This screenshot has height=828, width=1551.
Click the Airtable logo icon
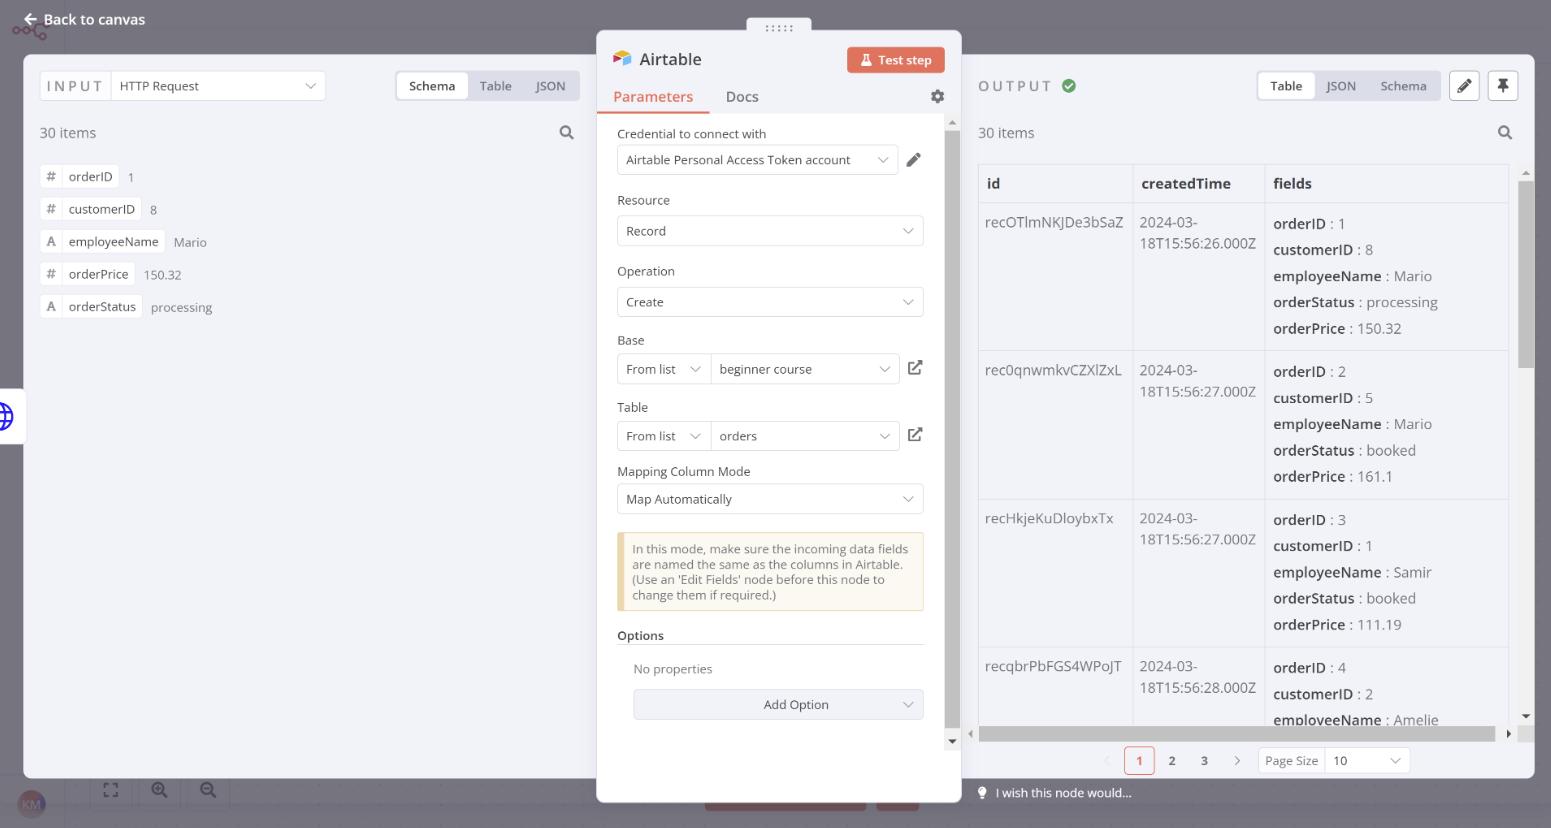click(x=622, y=59)
